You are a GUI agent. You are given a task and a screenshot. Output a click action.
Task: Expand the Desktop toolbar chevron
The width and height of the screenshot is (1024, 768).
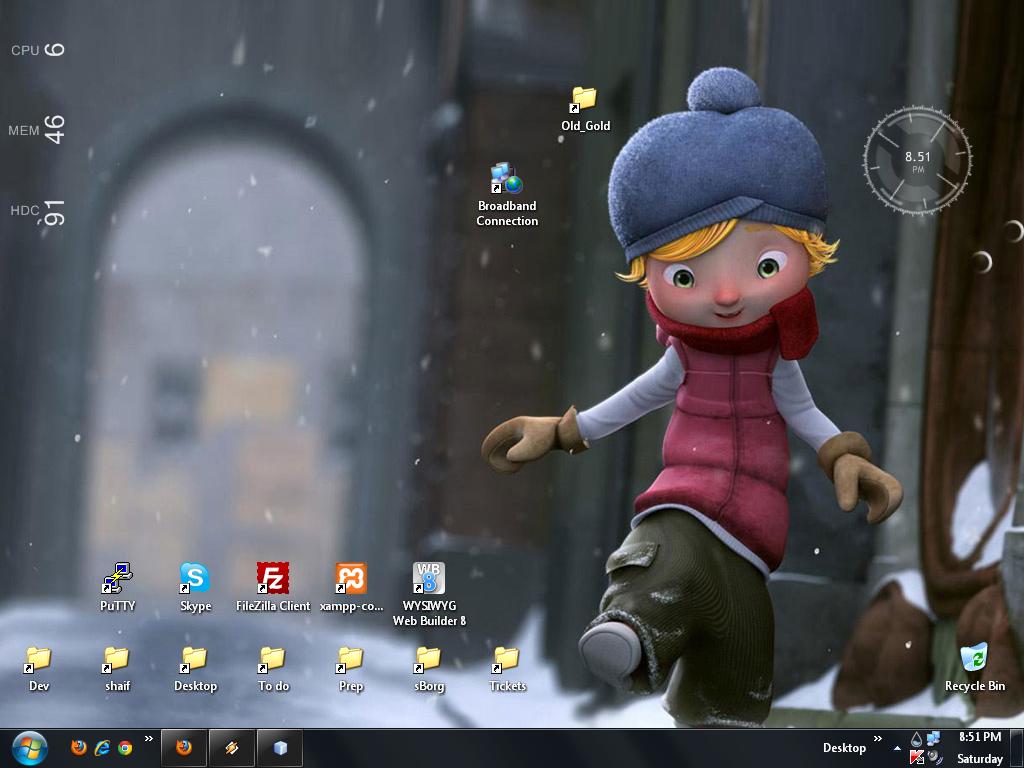point(878,740)
